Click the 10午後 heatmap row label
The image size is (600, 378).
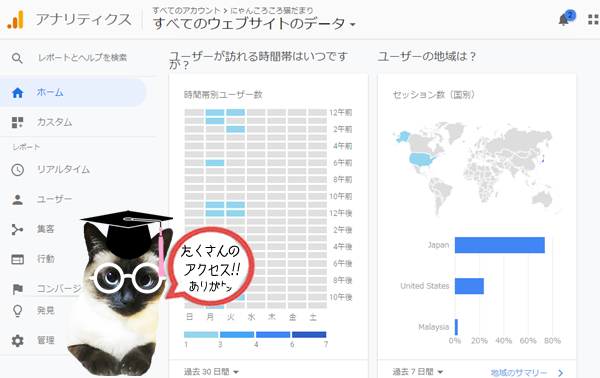[x=341, y=297]
